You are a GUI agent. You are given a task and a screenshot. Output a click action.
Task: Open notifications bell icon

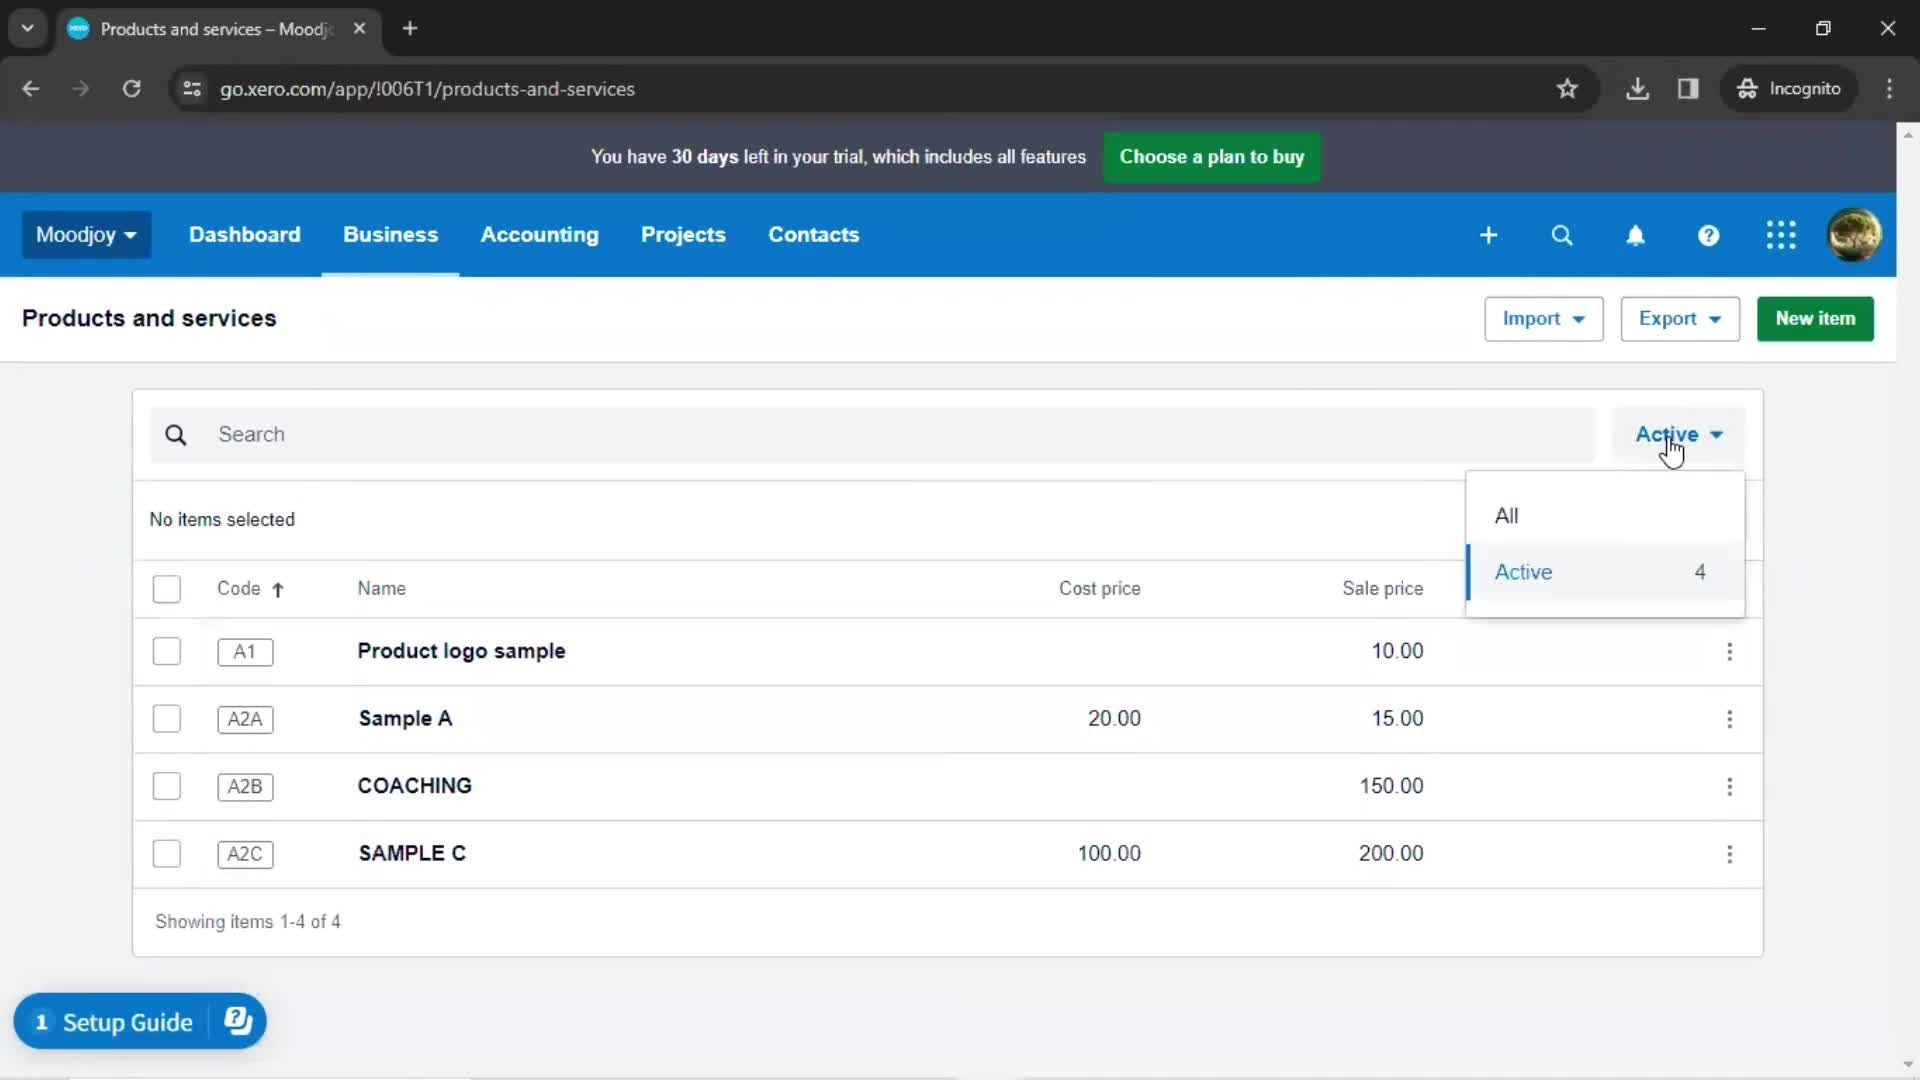1635,235
